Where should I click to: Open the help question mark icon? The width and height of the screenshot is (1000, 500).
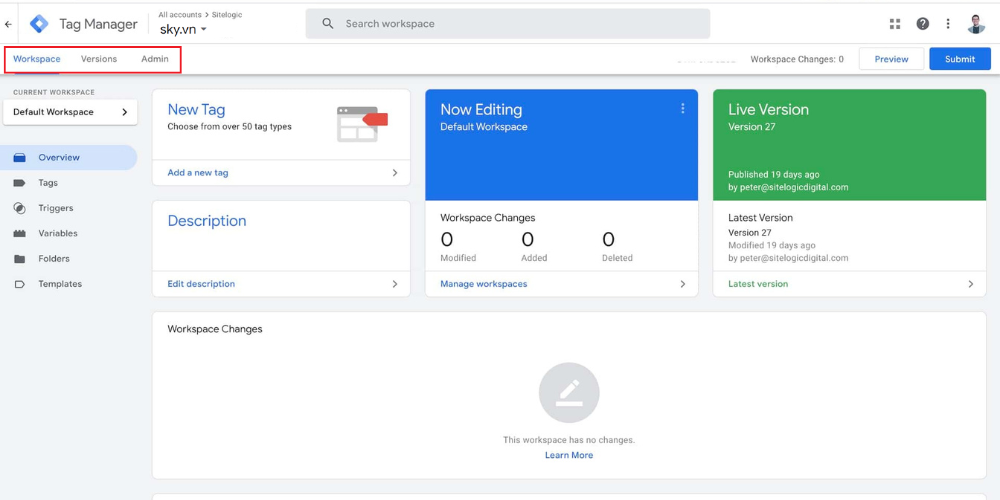(x=922, y=24)
